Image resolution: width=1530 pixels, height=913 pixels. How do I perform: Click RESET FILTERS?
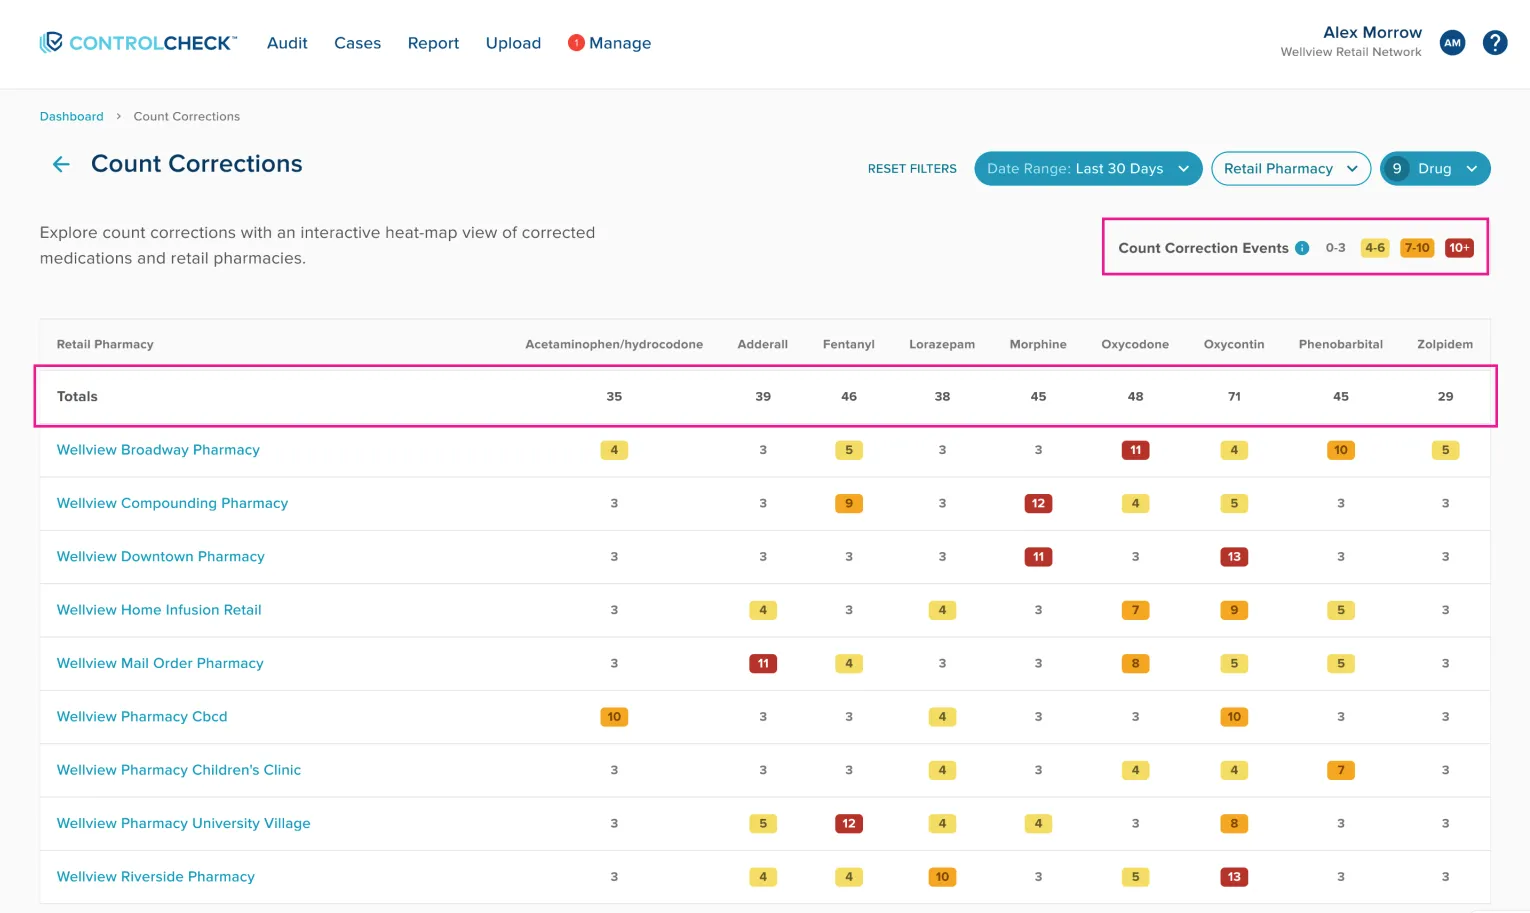[x=912, y=169]
